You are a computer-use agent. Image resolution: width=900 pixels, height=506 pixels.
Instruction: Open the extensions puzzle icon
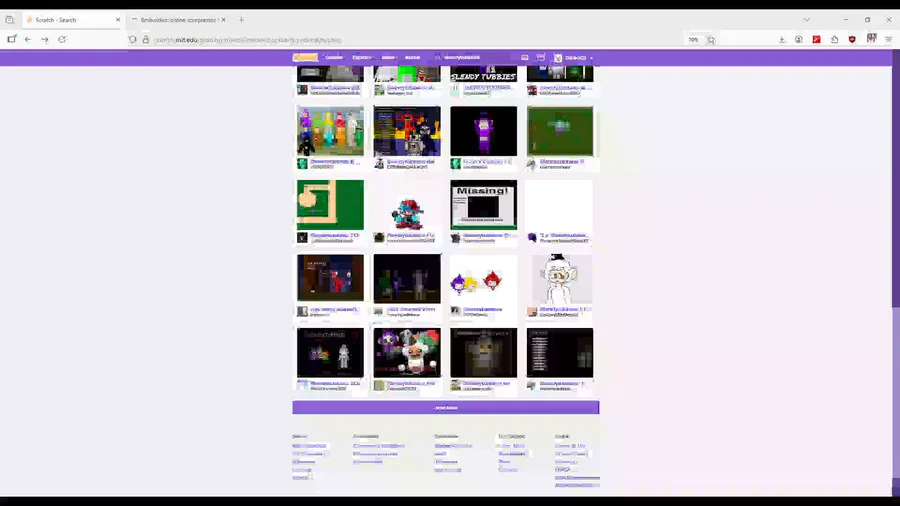pyautogui.click(x=835, y=40)
